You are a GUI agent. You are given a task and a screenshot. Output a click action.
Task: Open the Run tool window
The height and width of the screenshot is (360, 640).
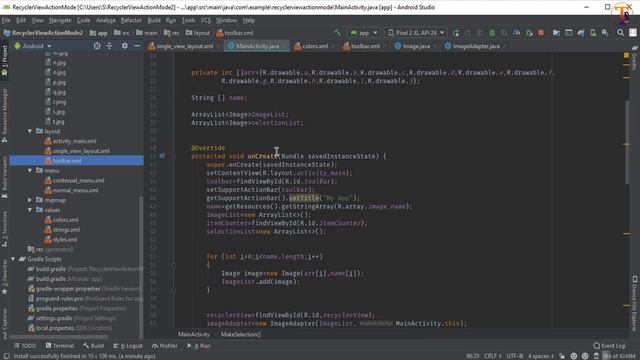198,346
